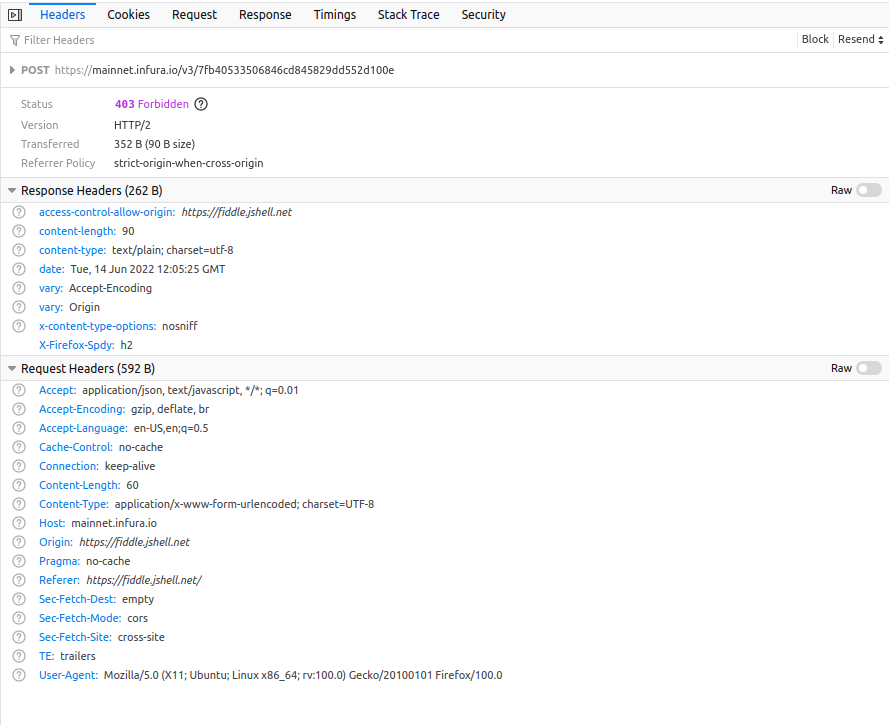This screenshot has height=725, width=889.
Task: Collapse the Request Headers section
Action: click(11, 368)
